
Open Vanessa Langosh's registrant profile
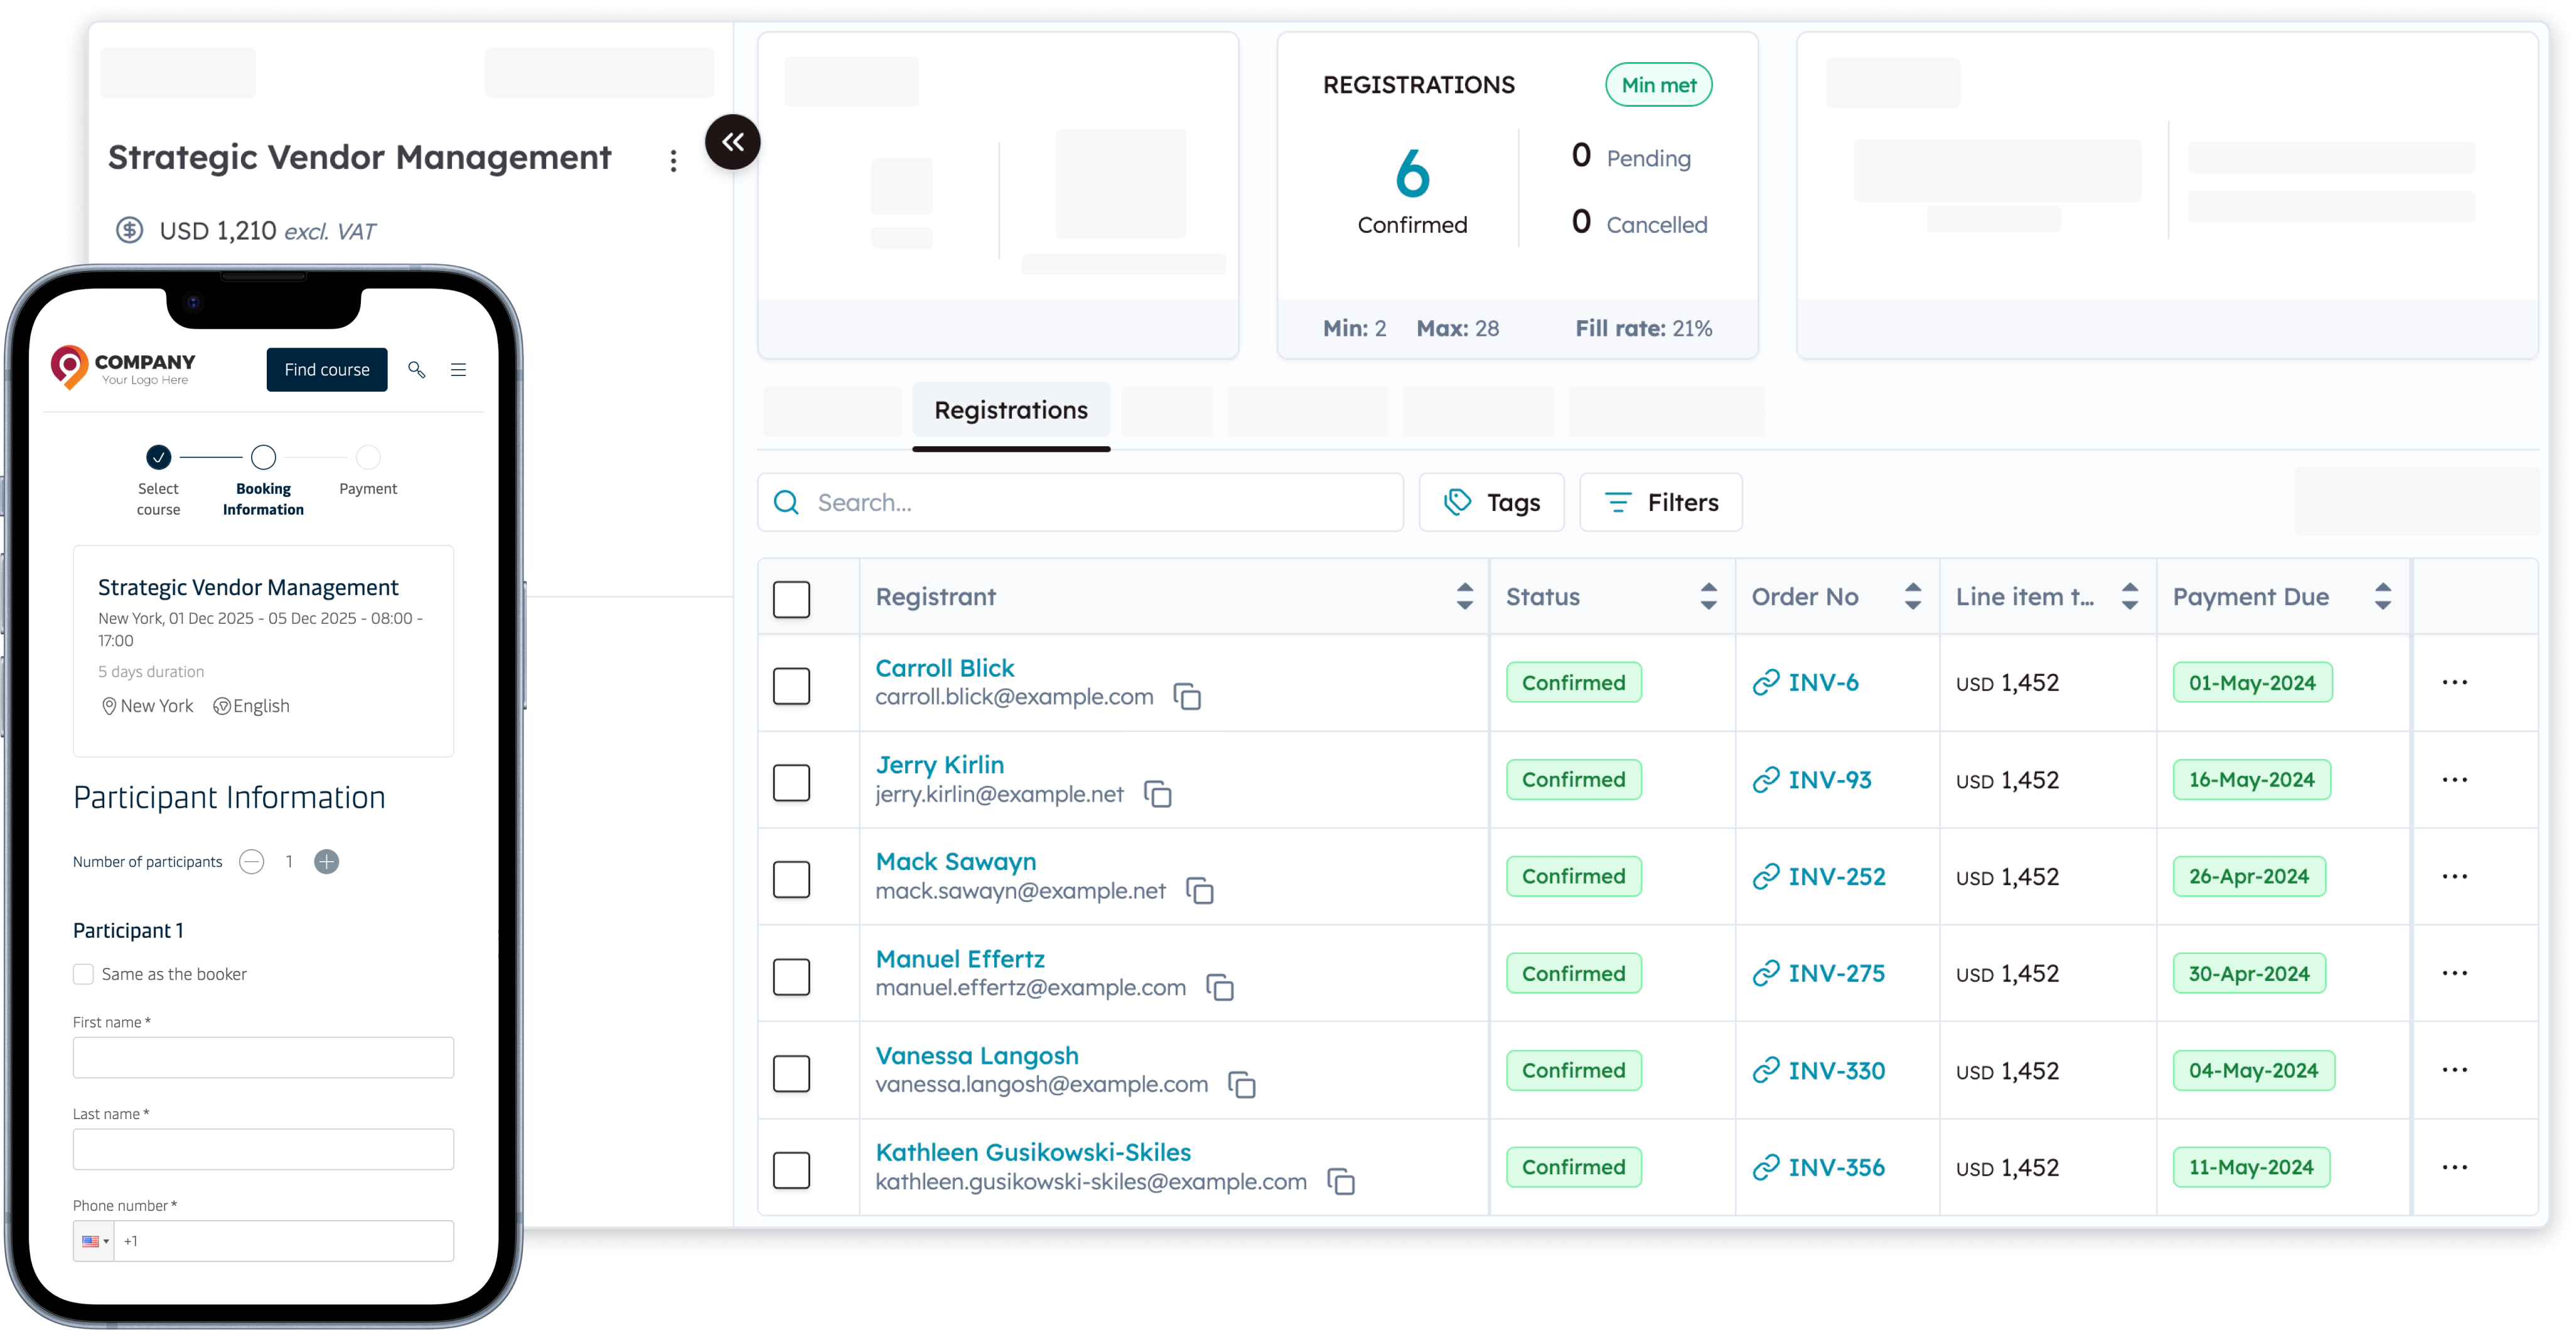pyautogui.click(x=977, y=1055)
